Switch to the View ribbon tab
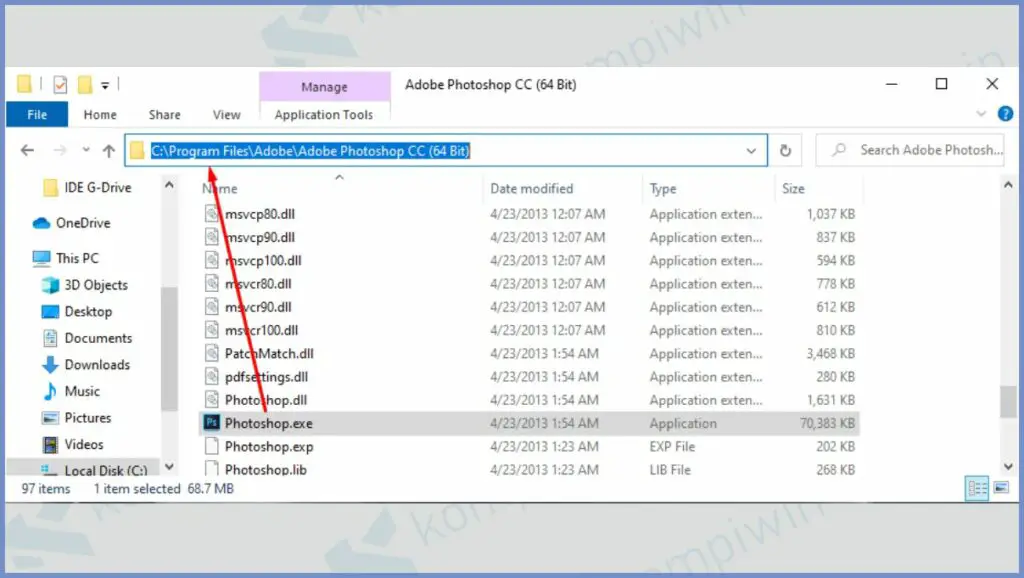1024x578 pixels. click(227, 115)
